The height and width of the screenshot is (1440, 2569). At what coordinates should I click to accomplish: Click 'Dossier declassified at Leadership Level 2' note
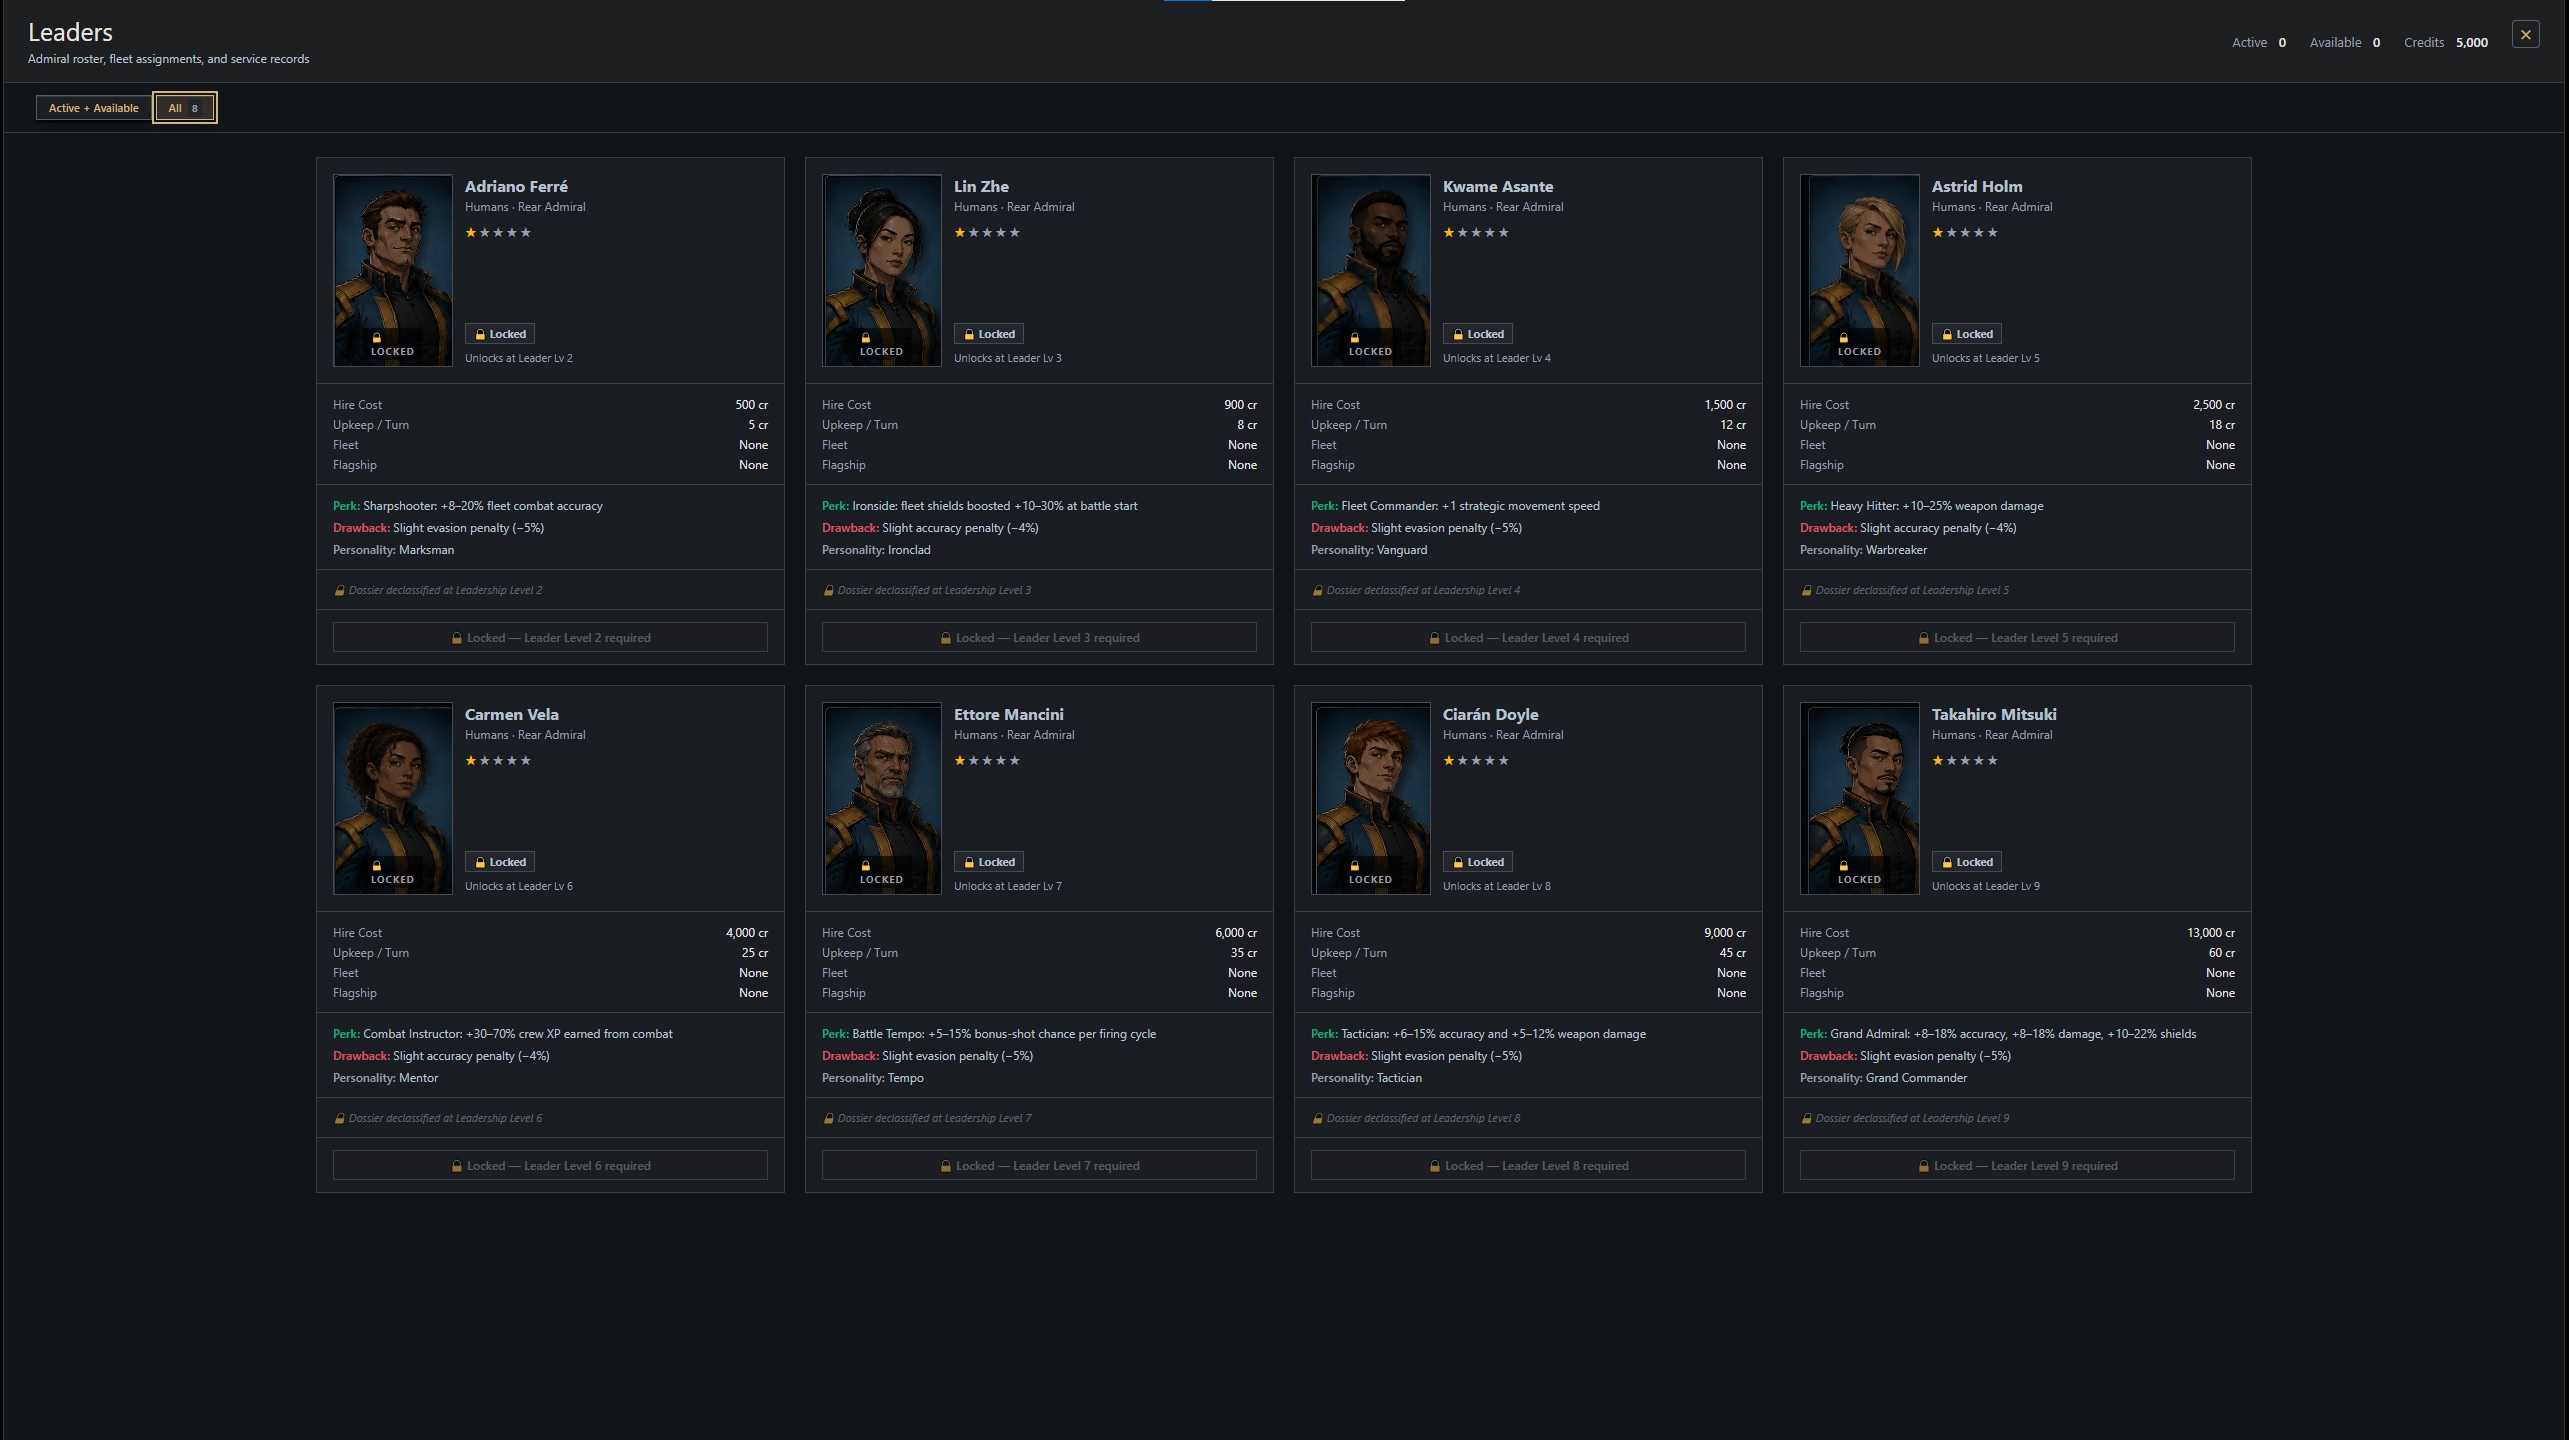coord(439,591)
